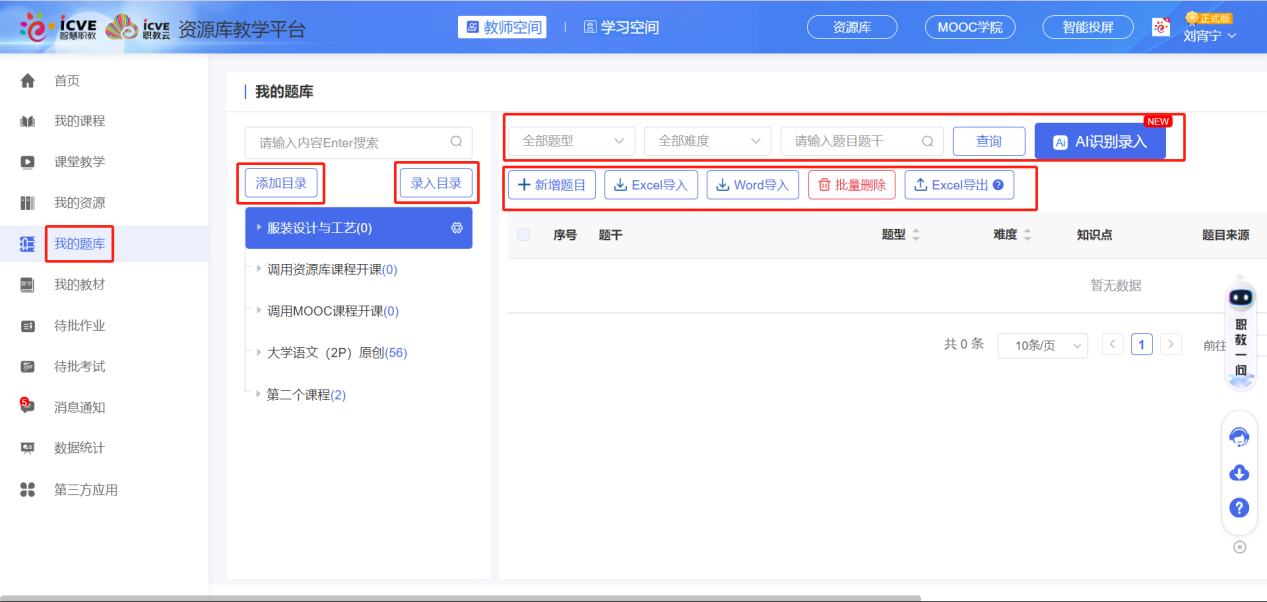Click the download cloud icon on right sidebar
The width and height of the screenshot is (1267, 602).
pos(1239,473)
